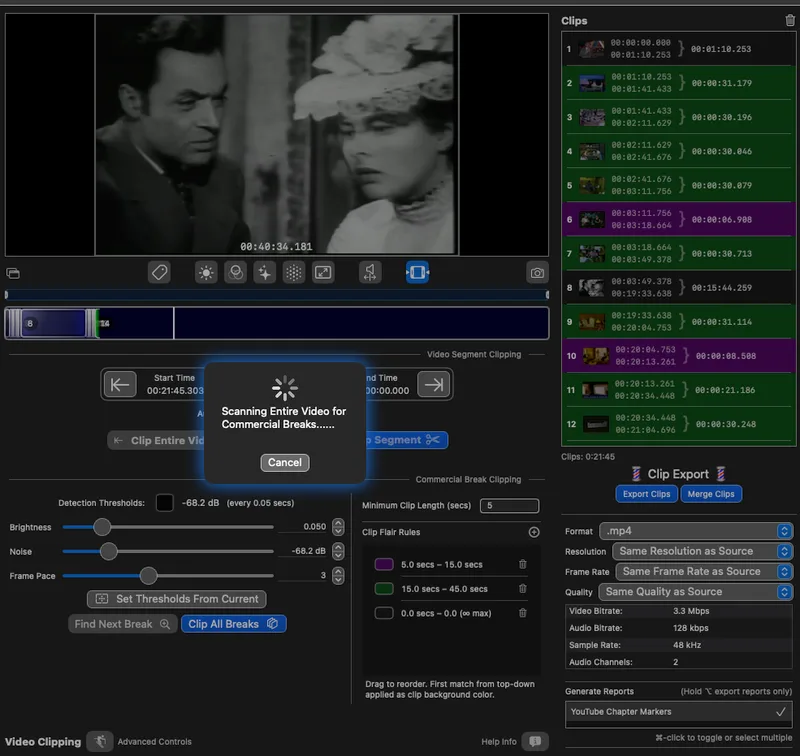Click the Clip Segment scissors button
The width and height of the screenshot is (800, 756).
click(407, 440)
